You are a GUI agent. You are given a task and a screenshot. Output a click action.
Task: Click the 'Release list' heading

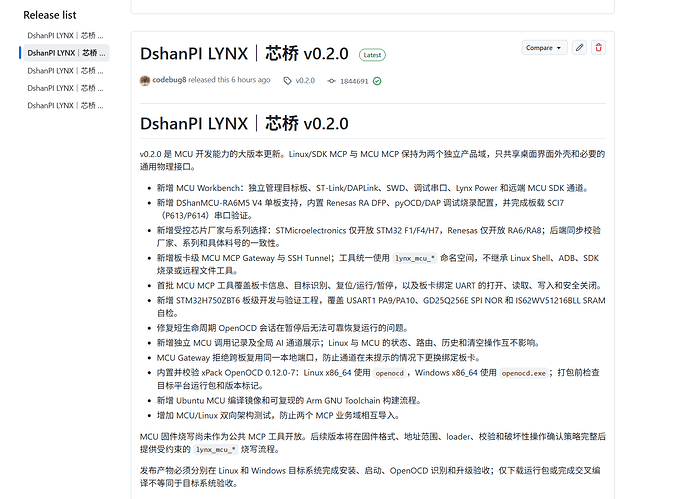[x=50, y=15]
